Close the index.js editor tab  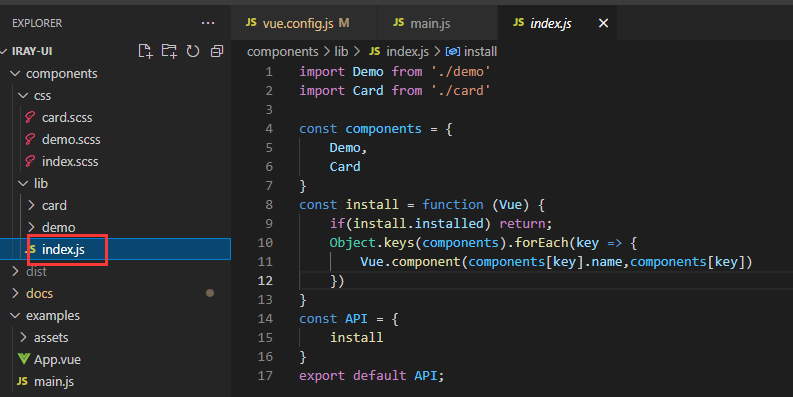click(603, 23)
